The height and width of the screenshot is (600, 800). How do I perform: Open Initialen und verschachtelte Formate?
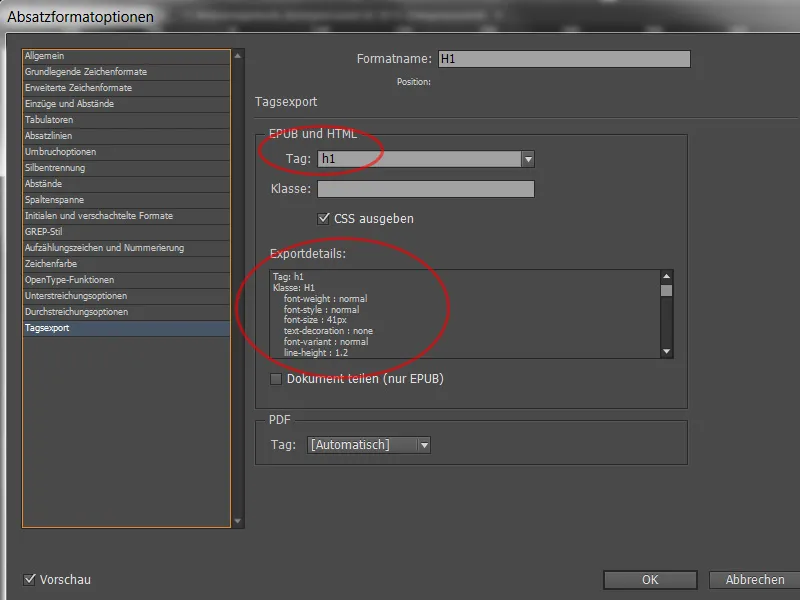127,216
